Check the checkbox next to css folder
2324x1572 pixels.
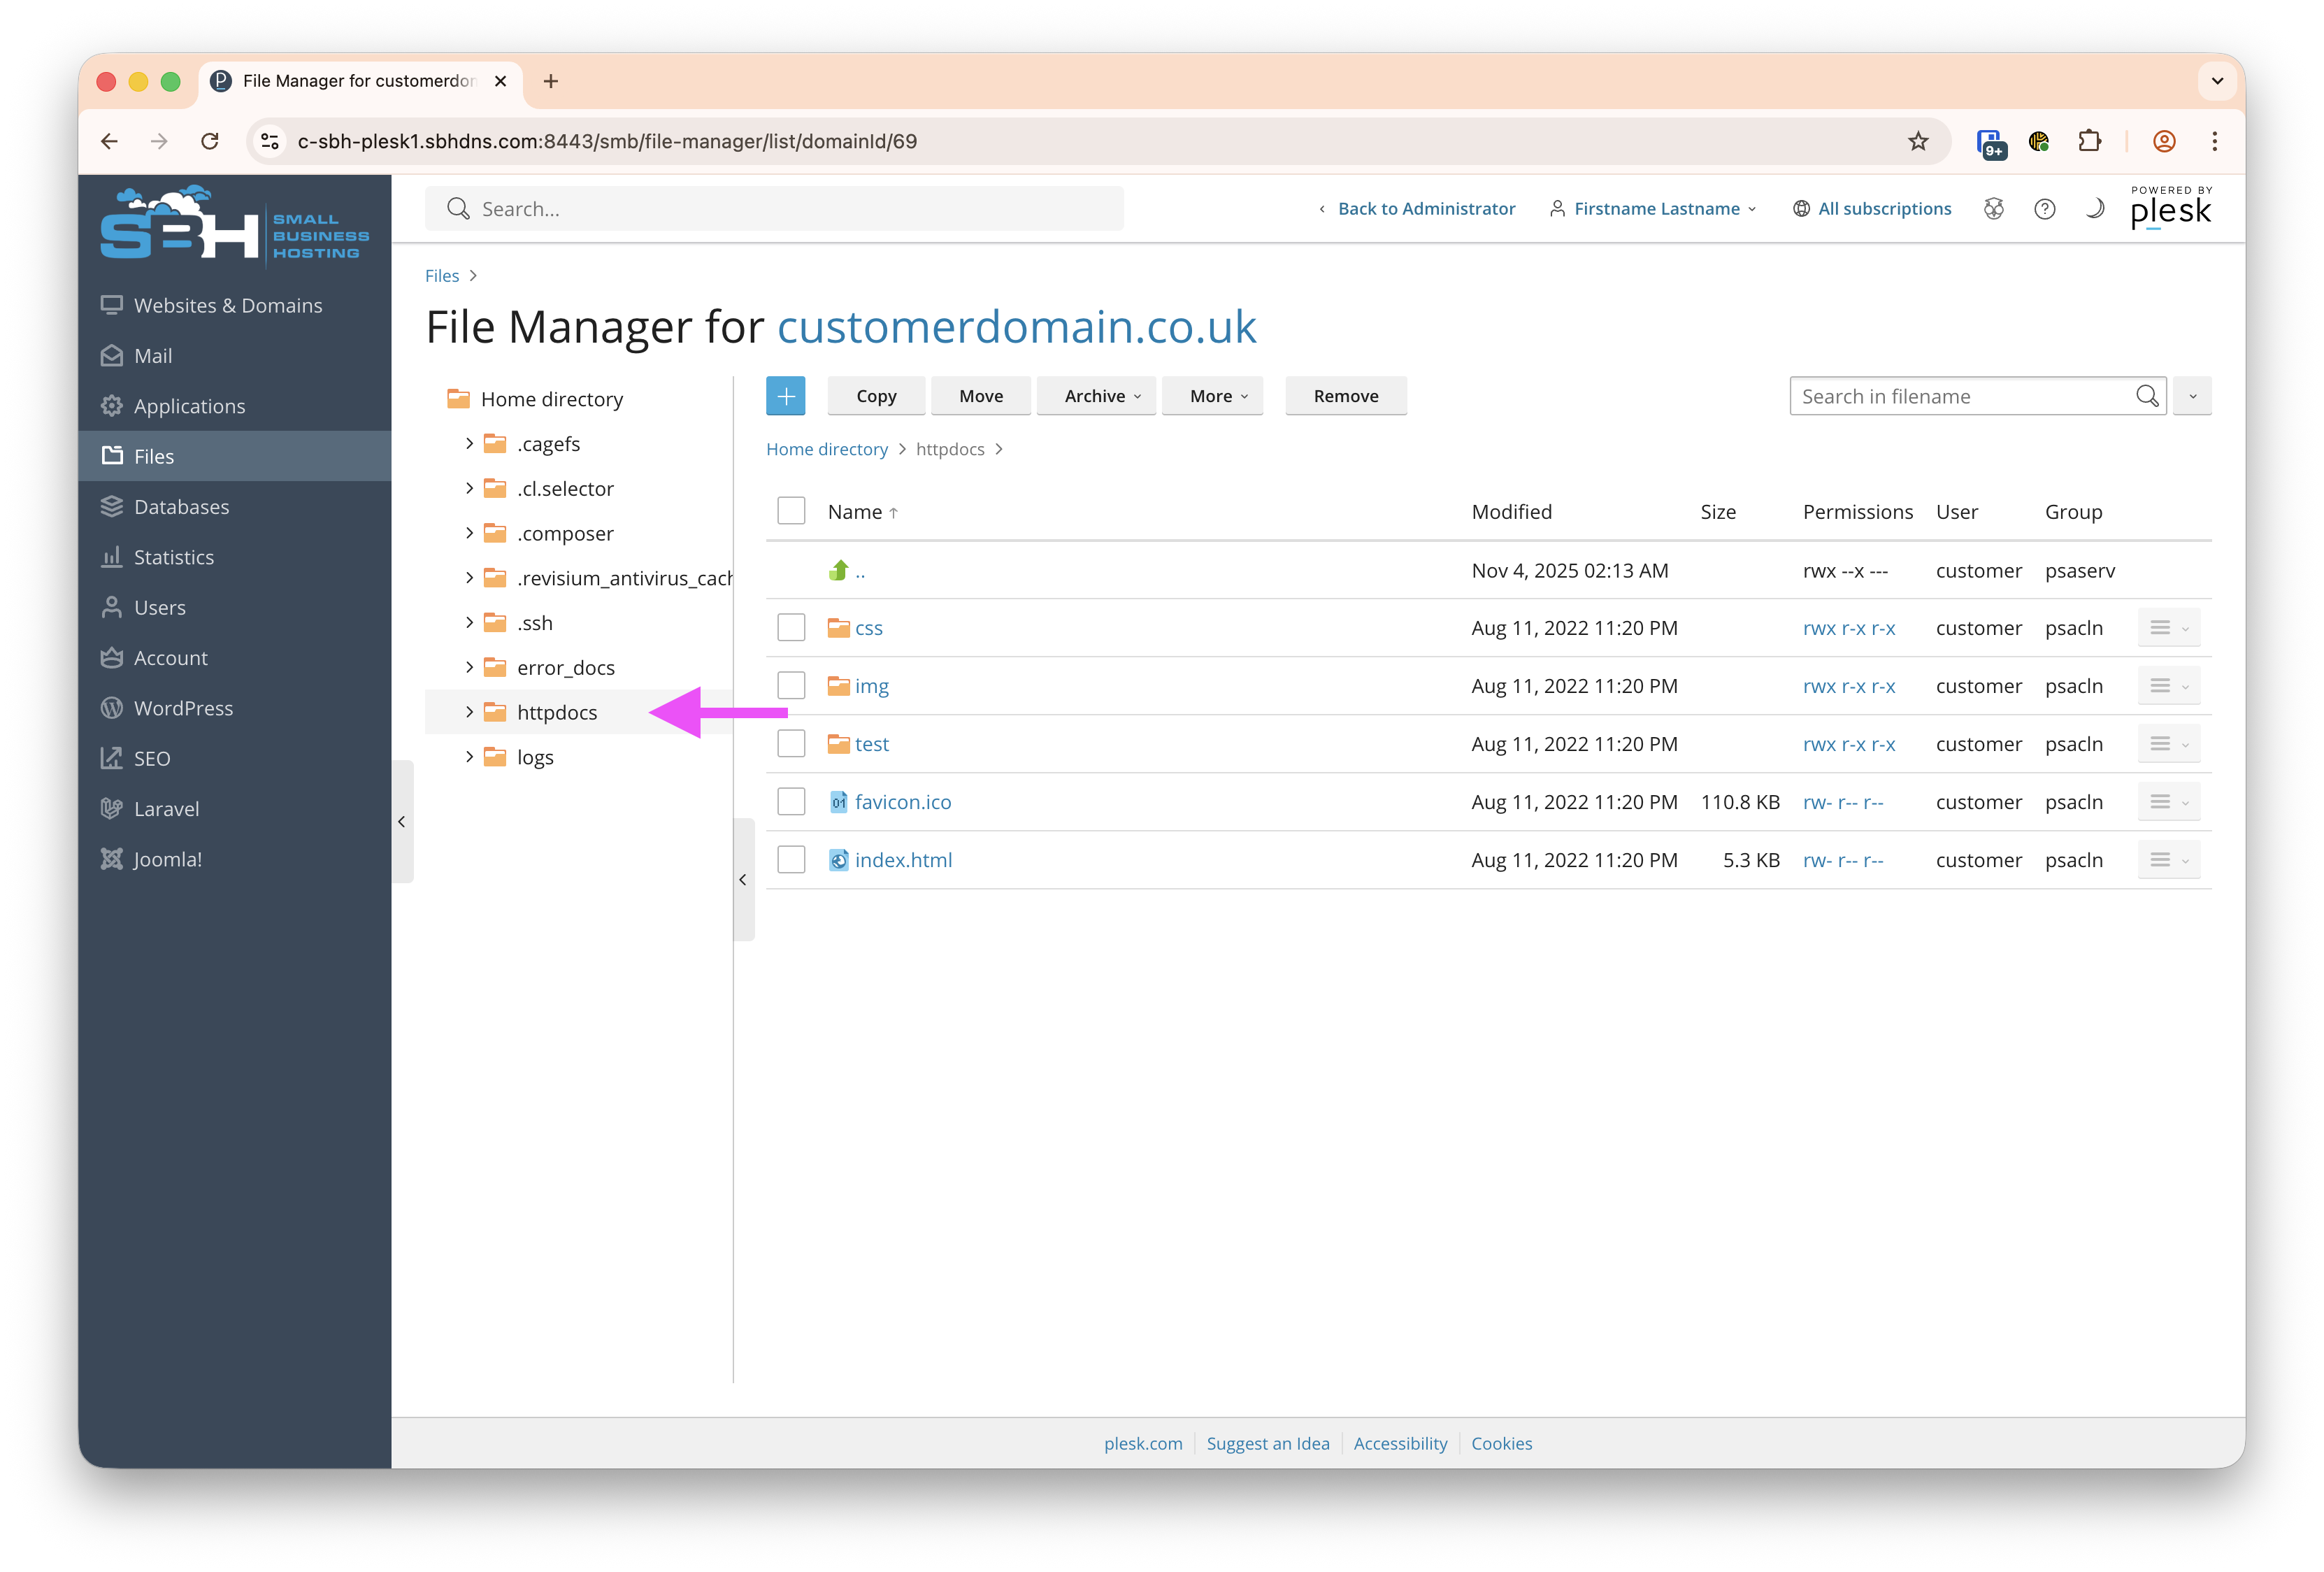click(x=790, y=627)
